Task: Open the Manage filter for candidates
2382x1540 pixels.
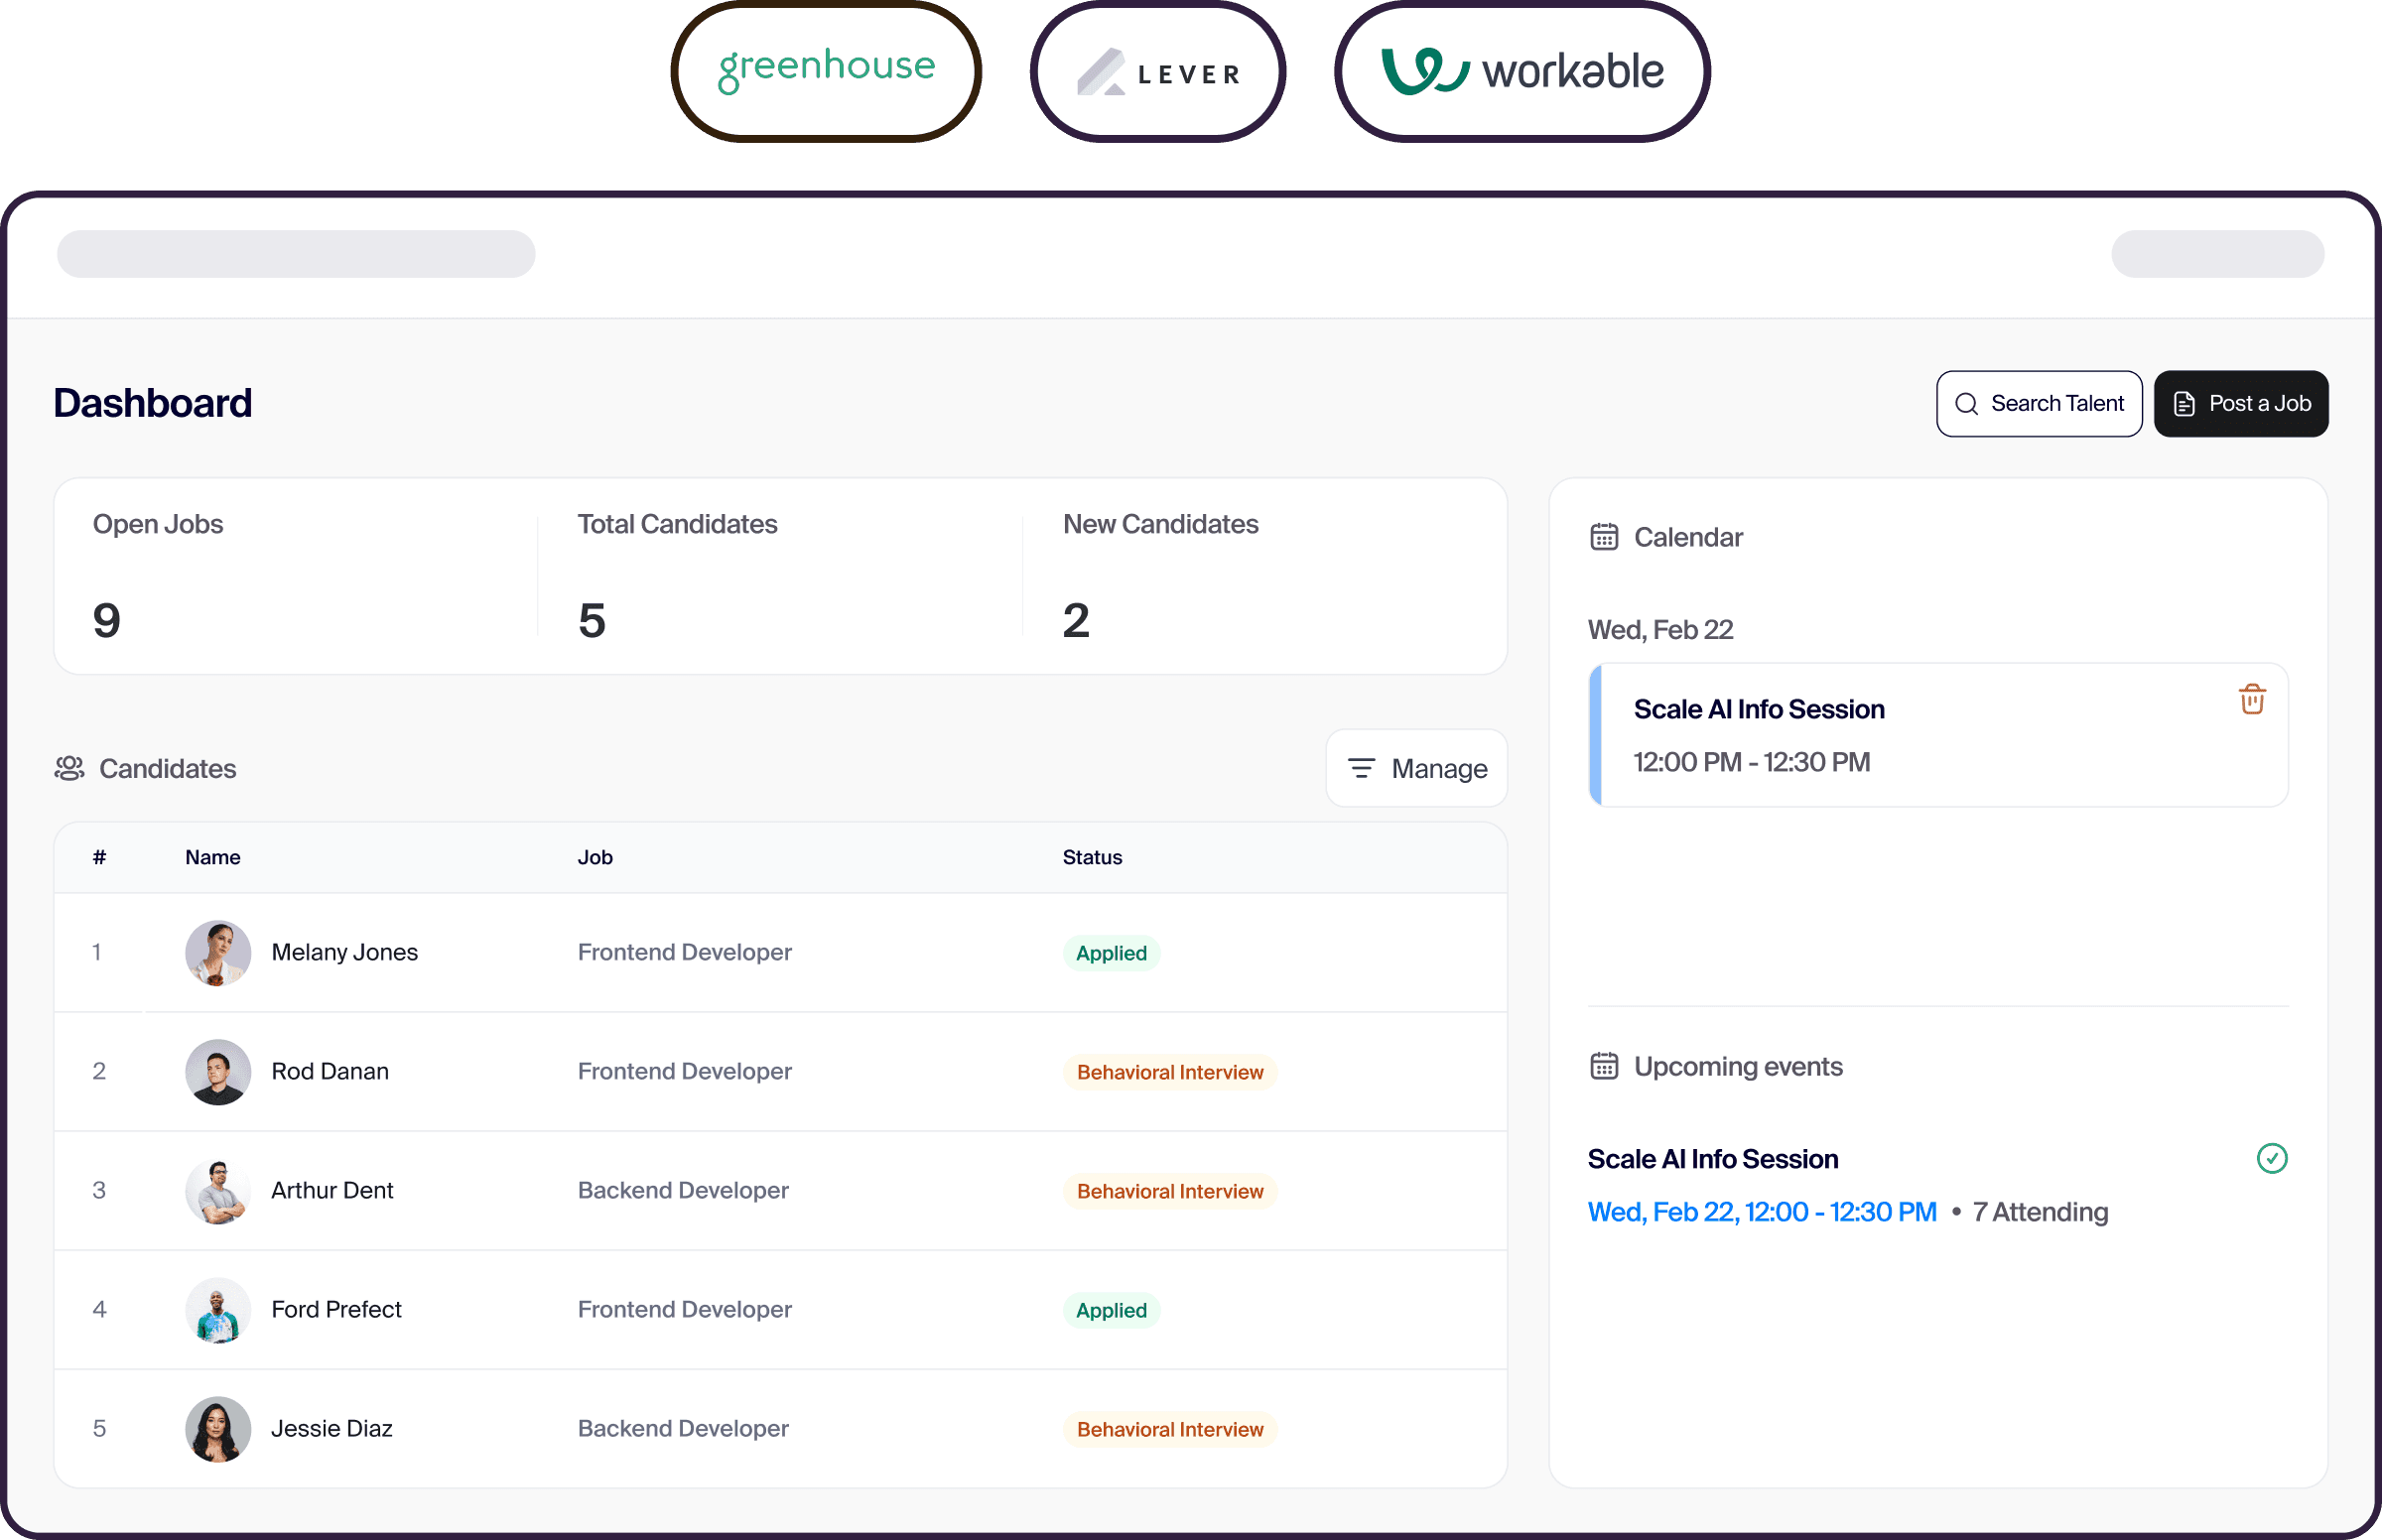Action: coord(1416,768)
